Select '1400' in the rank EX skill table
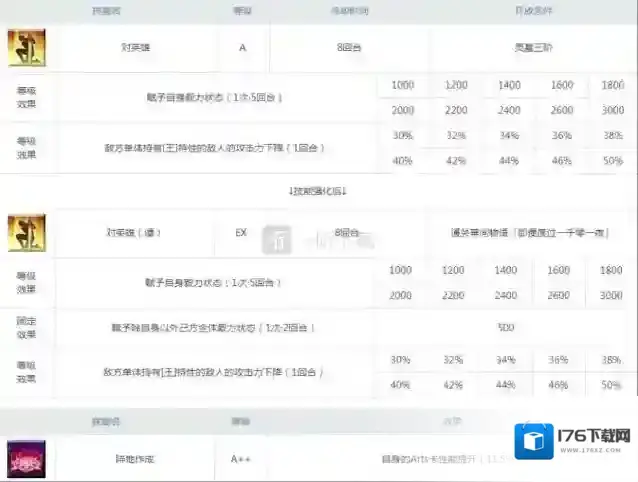Viewport: 638px width, 482px height. [506, 270]
